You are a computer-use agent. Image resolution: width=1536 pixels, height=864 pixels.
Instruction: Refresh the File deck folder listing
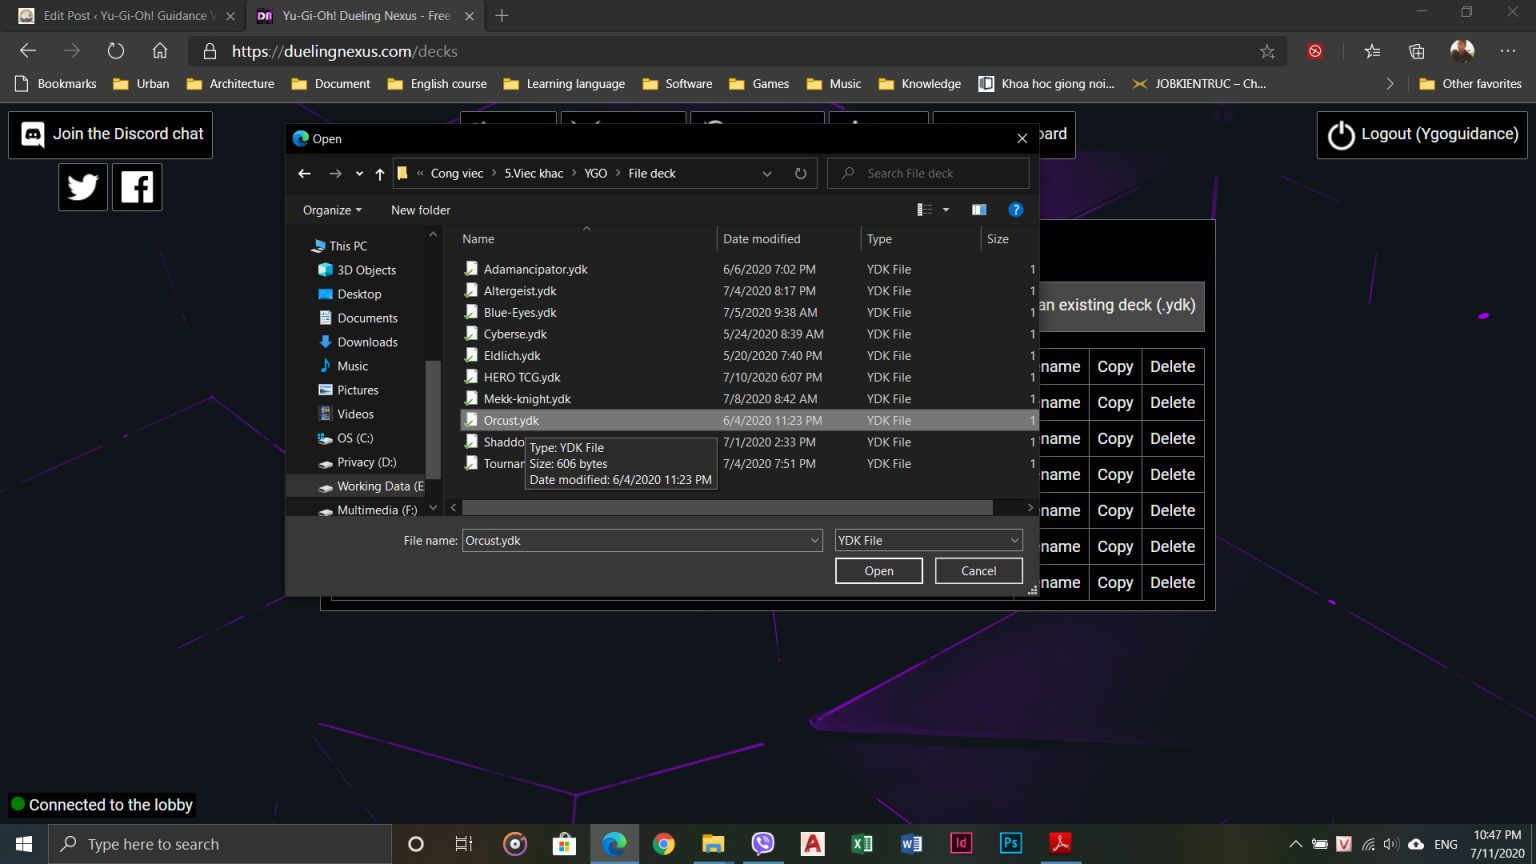(800, 173)
